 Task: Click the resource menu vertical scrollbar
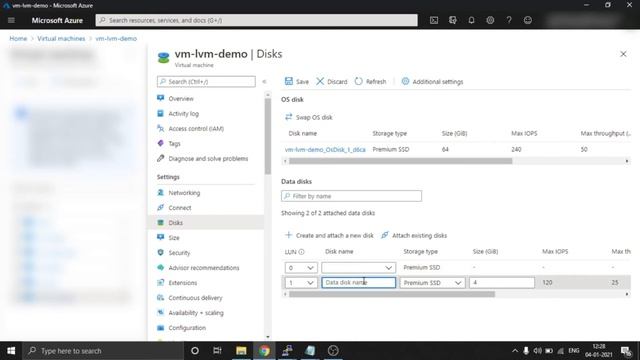click(268, 136)
